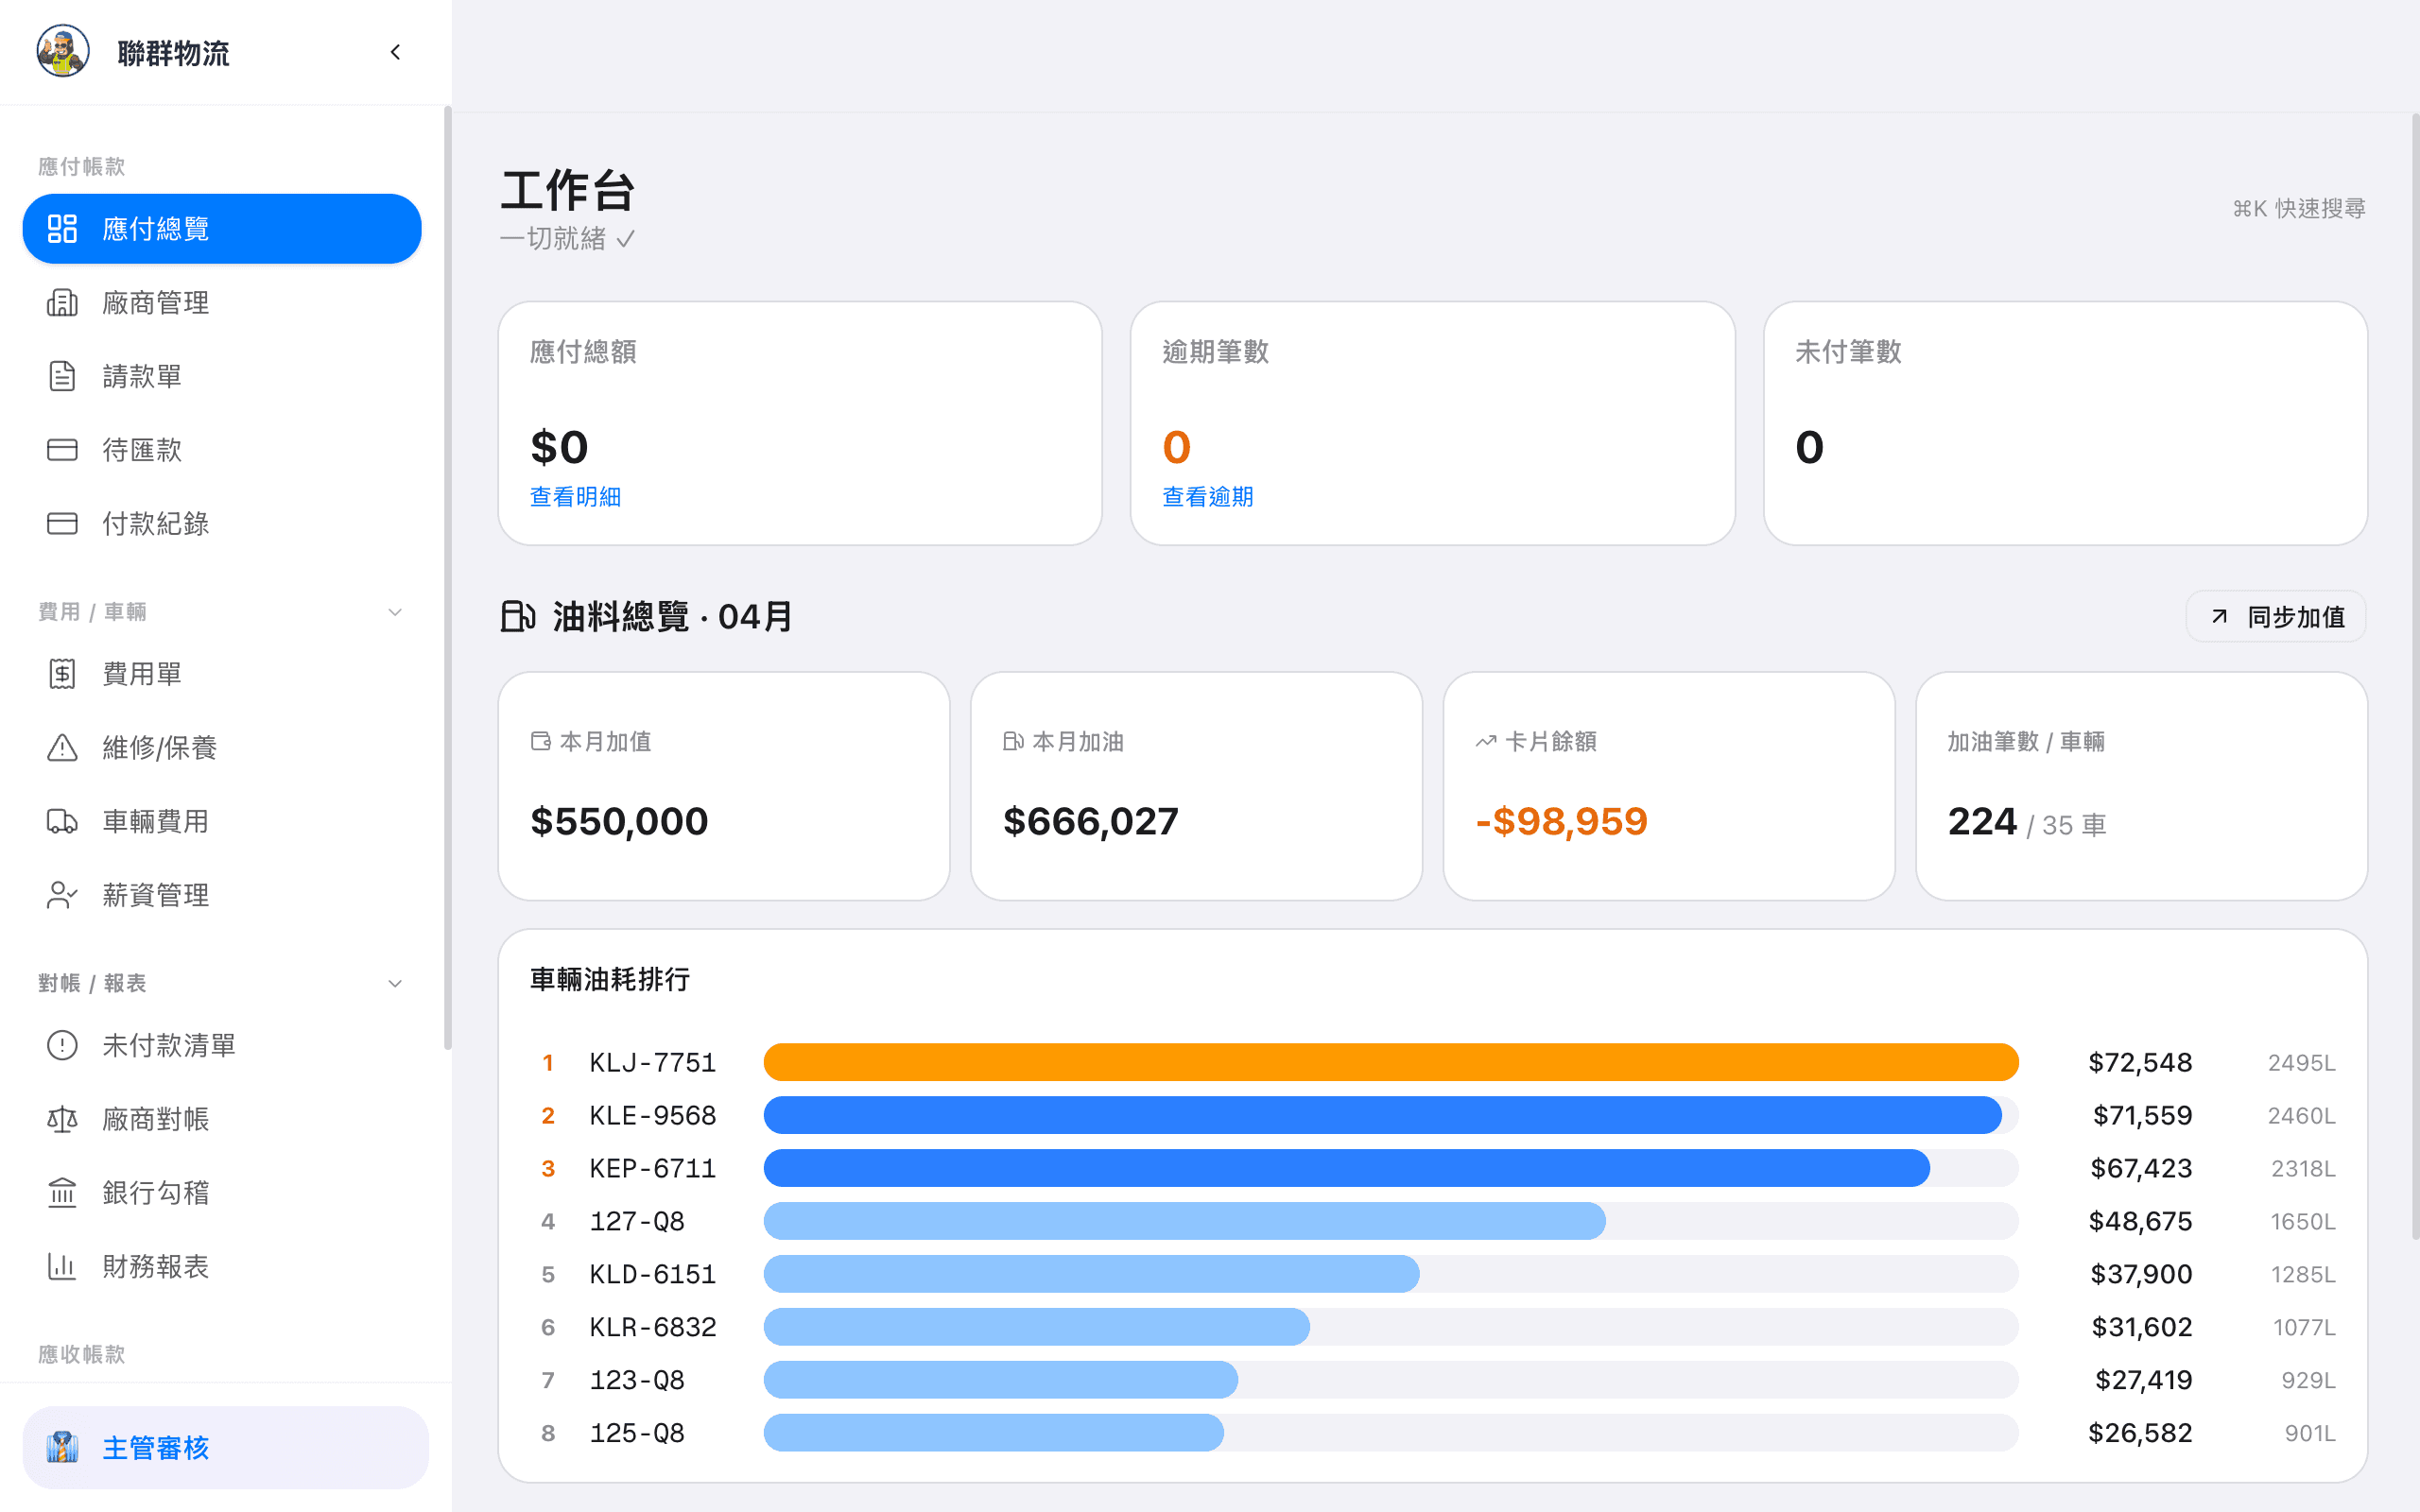Click the 請款單 invoice icon
This screenshot has height=1512, width=2420.
tap(62, 376)
